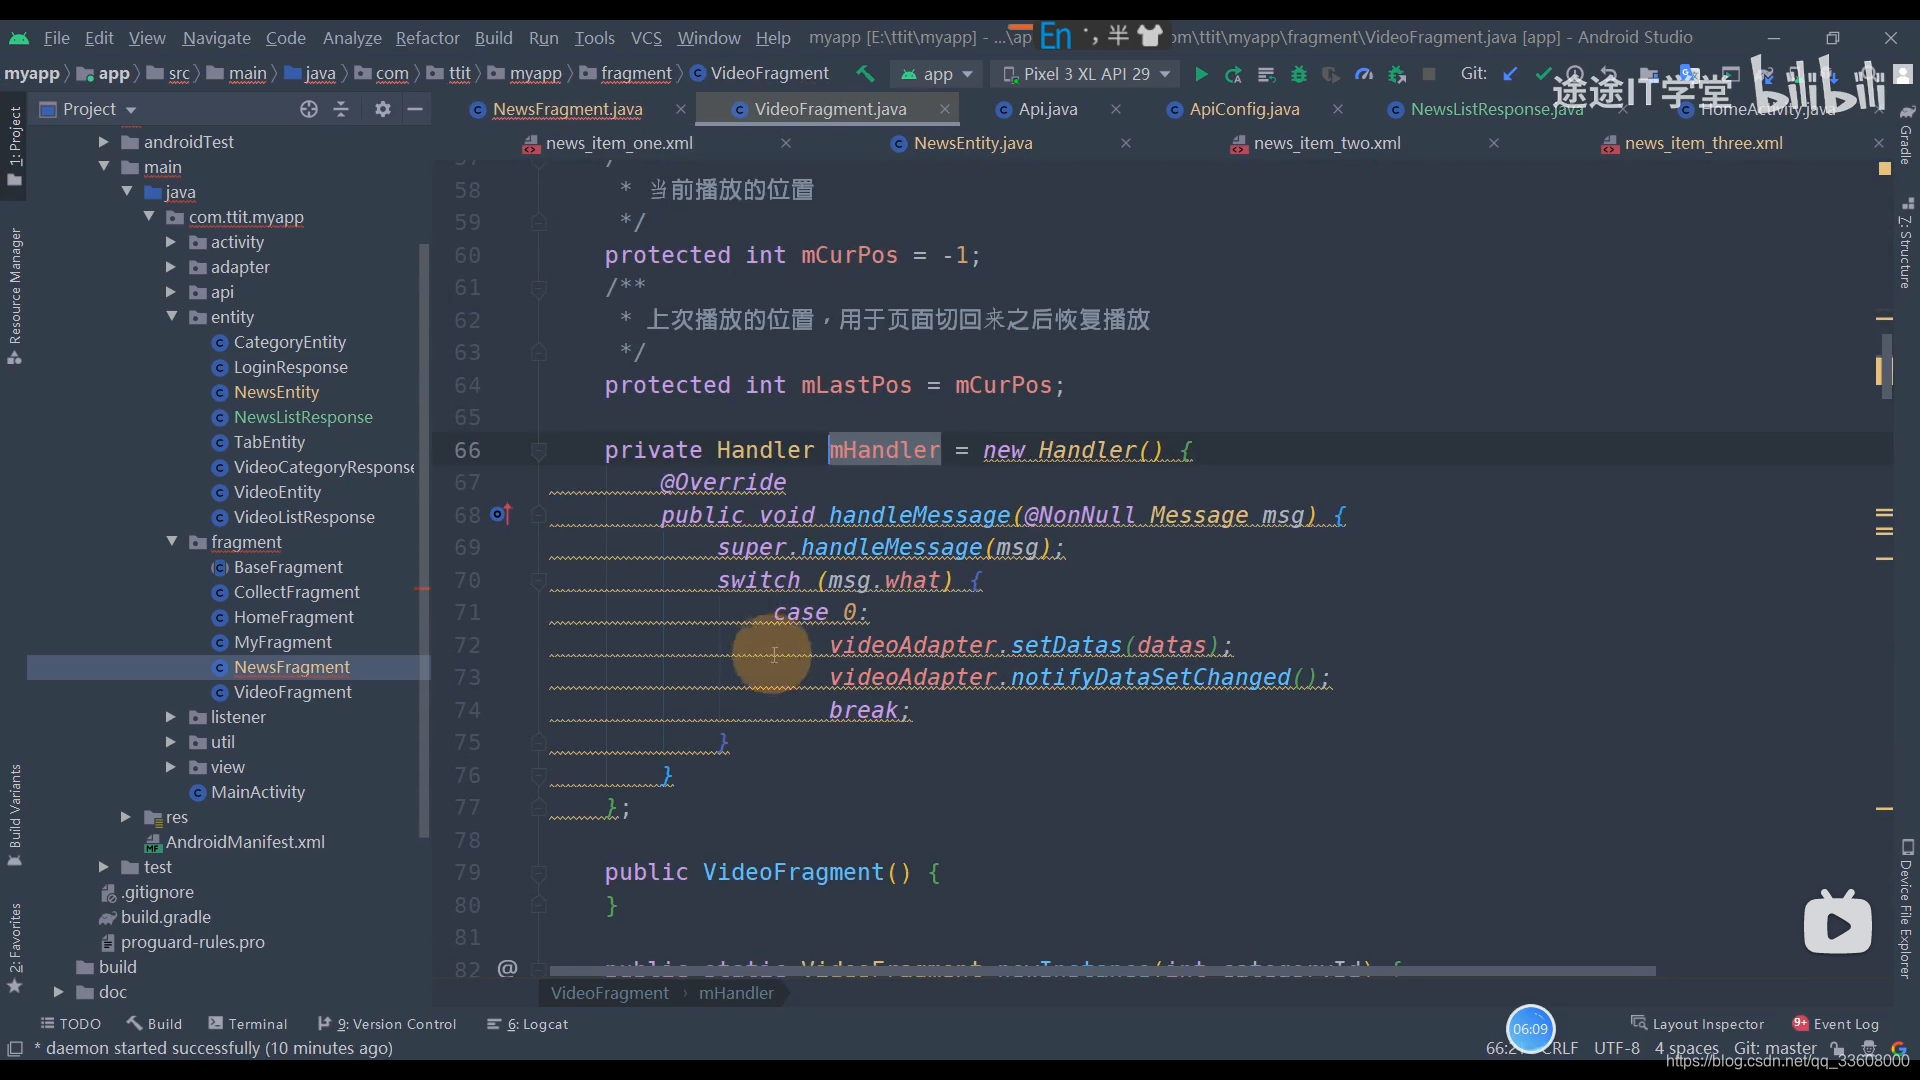Viewport: 1920px width, 1080px height.
Task: Open Device File Explorer side panel
Action: pyautogui.click(x=1906, y=908)
